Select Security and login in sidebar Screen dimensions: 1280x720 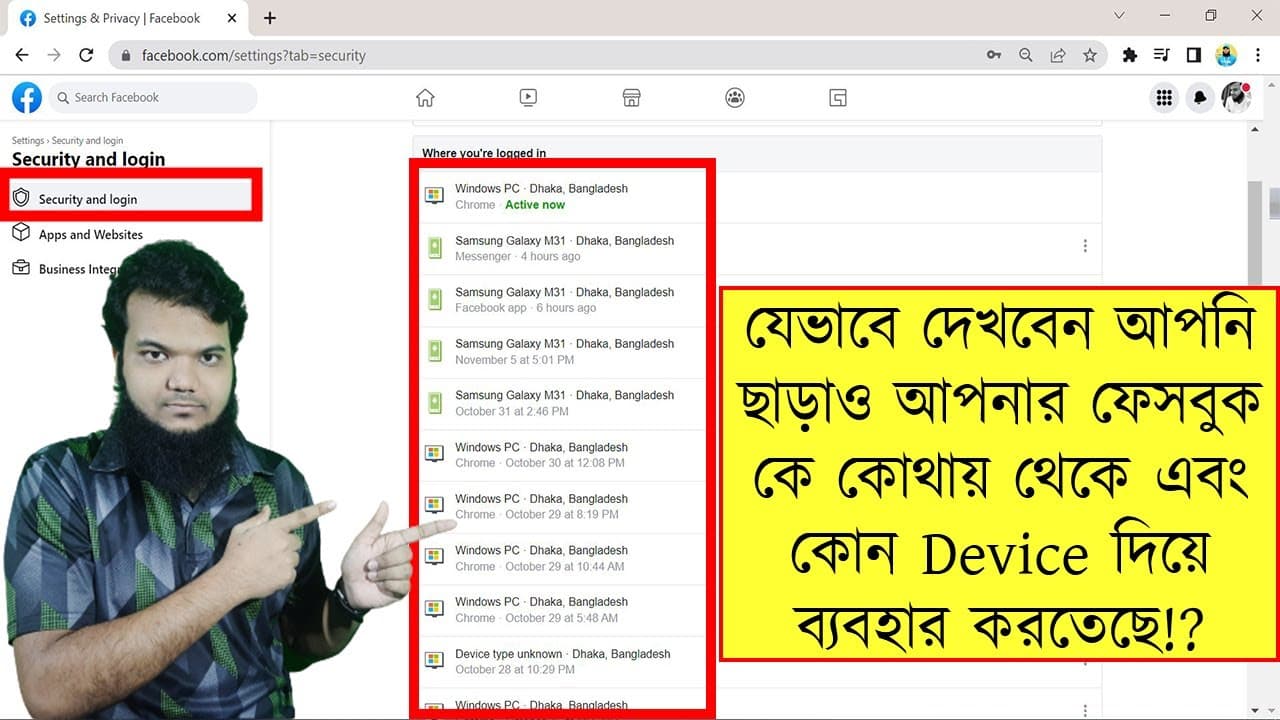click(131, 199)
